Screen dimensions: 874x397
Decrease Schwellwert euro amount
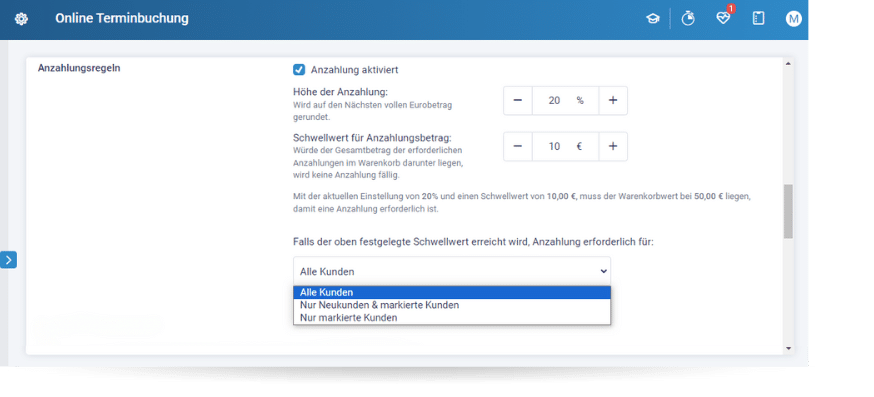pyautogui.click(x=518, y=146)
